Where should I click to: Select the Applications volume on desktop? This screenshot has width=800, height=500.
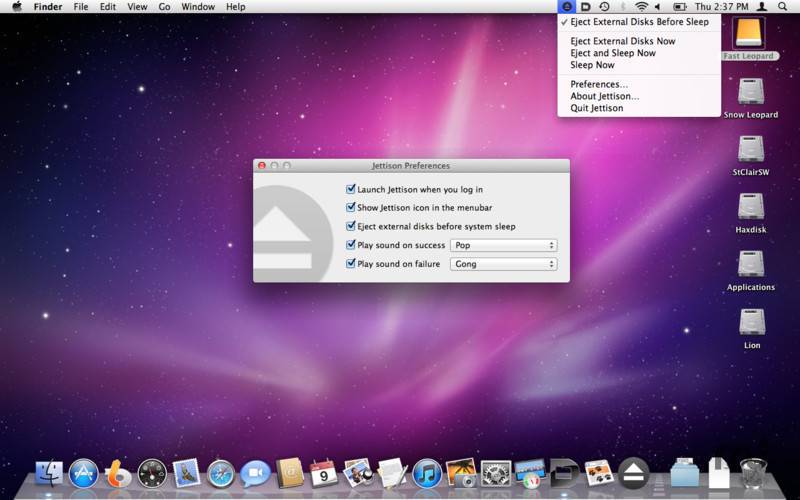751,264
